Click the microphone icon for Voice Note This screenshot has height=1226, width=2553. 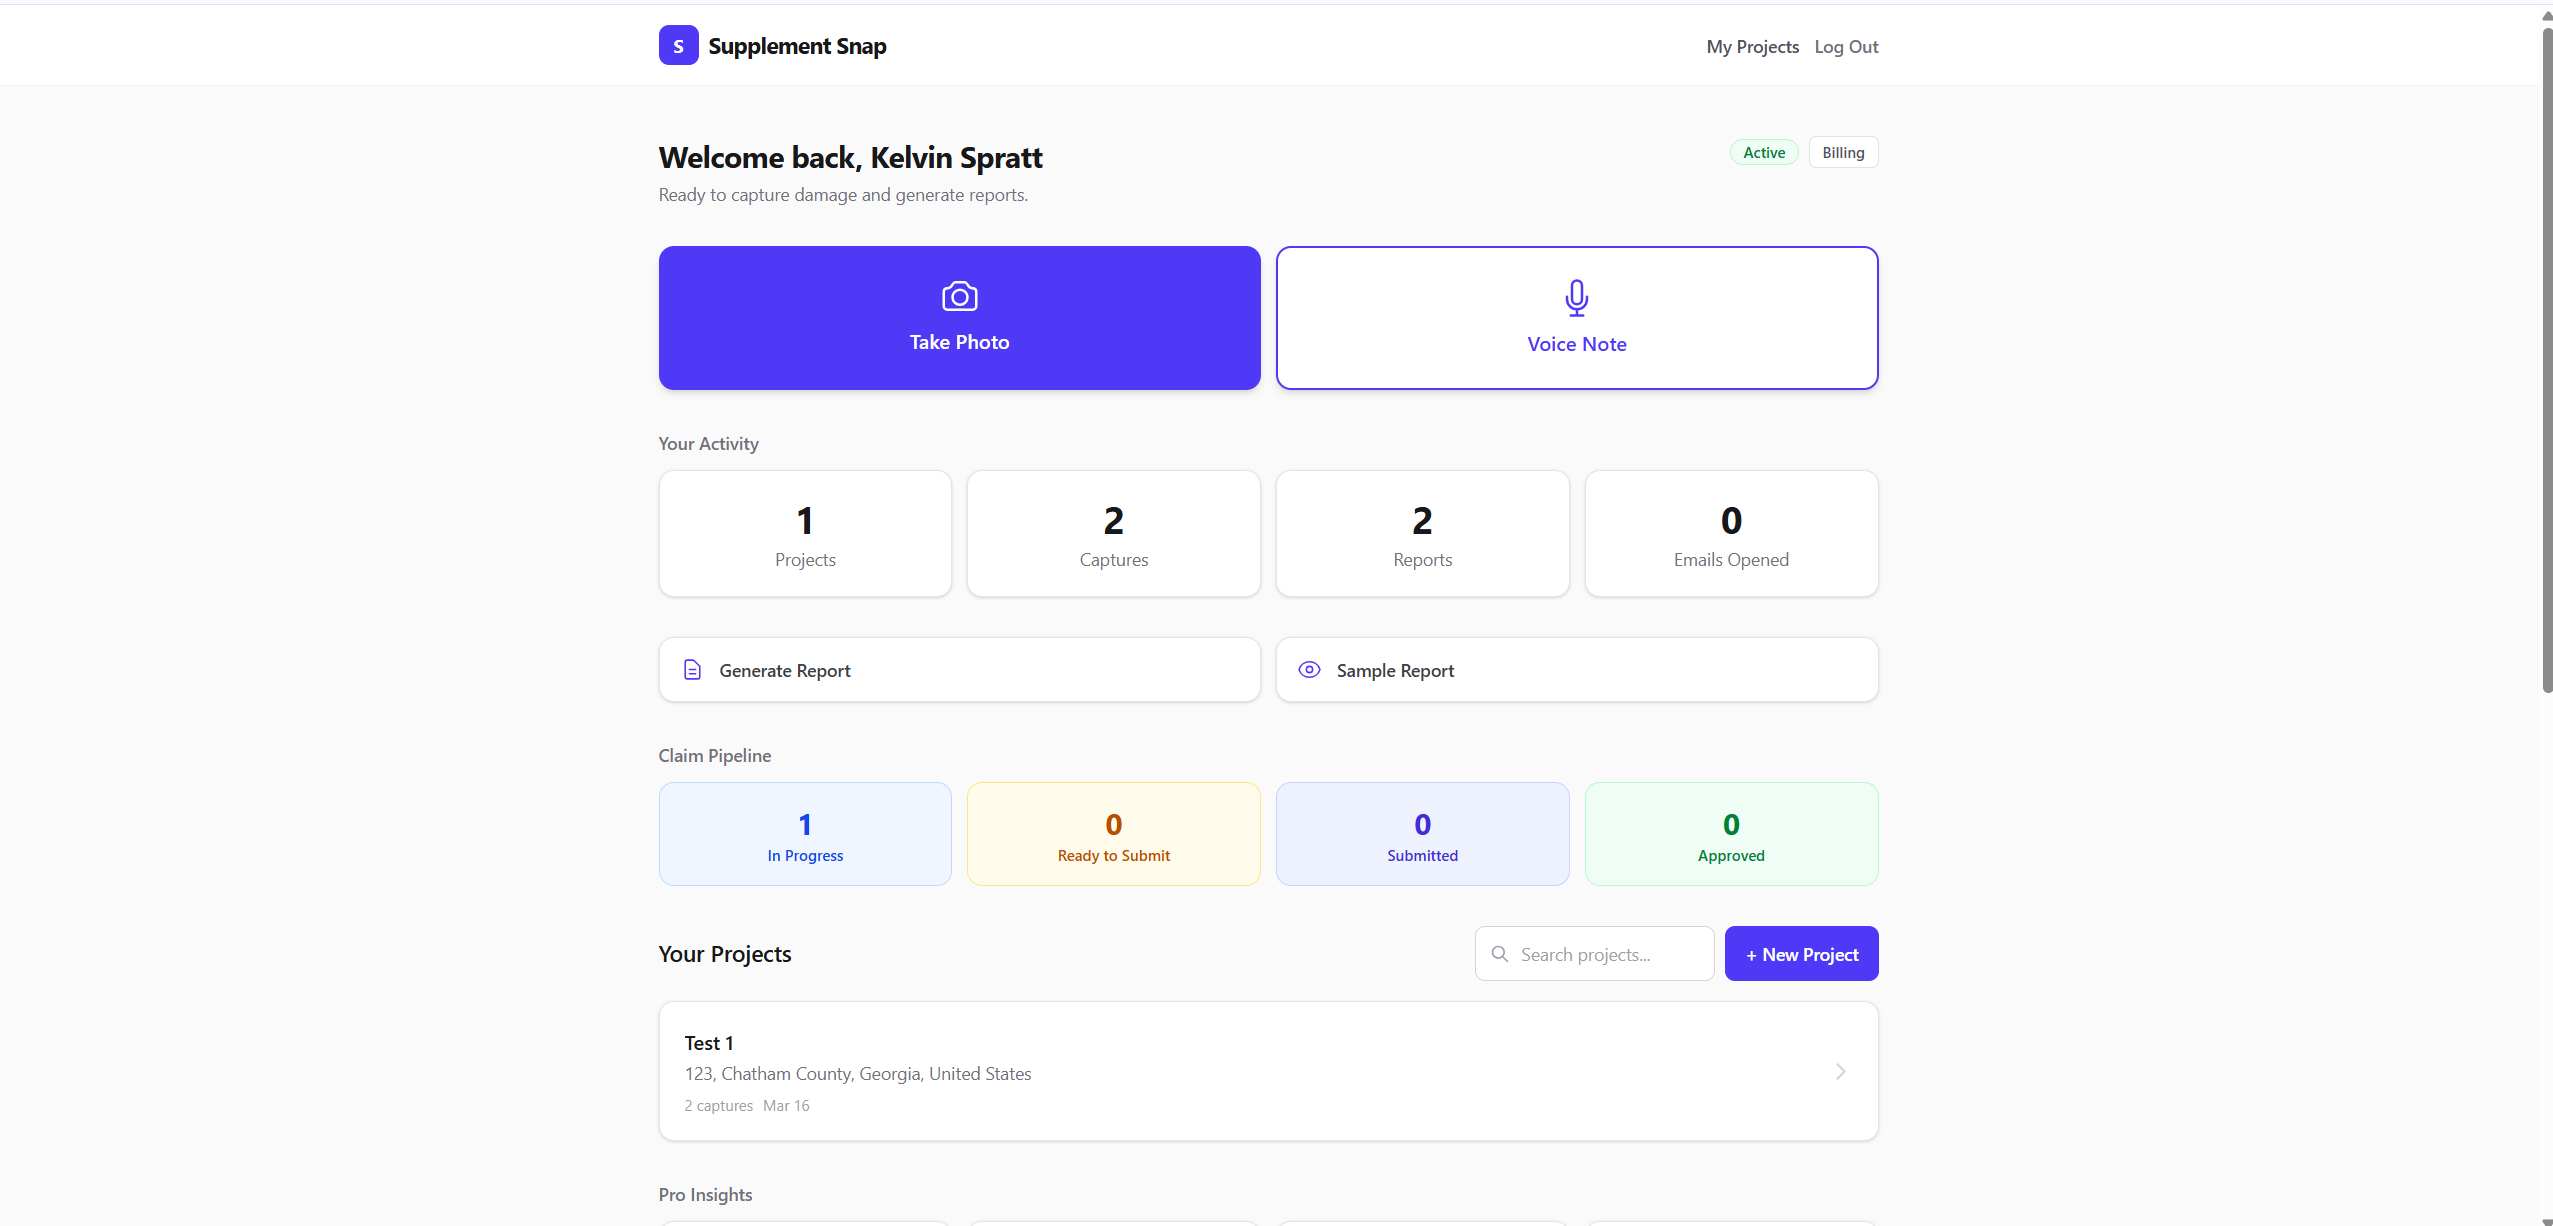pos(1575,297)
